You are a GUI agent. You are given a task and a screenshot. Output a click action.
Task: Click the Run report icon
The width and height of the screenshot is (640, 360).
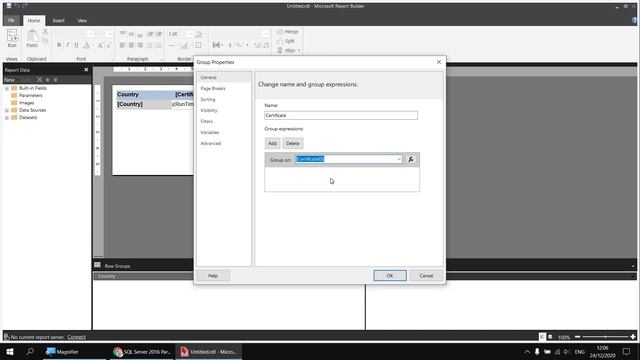[12, 38]
